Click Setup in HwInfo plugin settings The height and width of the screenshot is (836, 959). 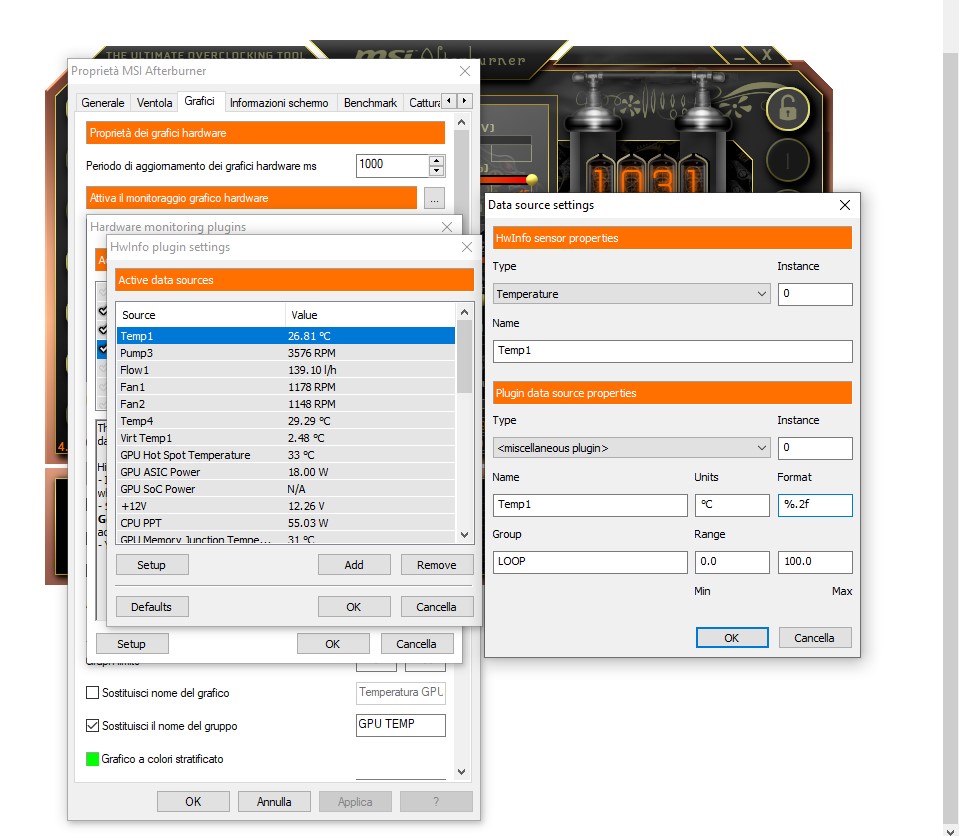[152, 565]
